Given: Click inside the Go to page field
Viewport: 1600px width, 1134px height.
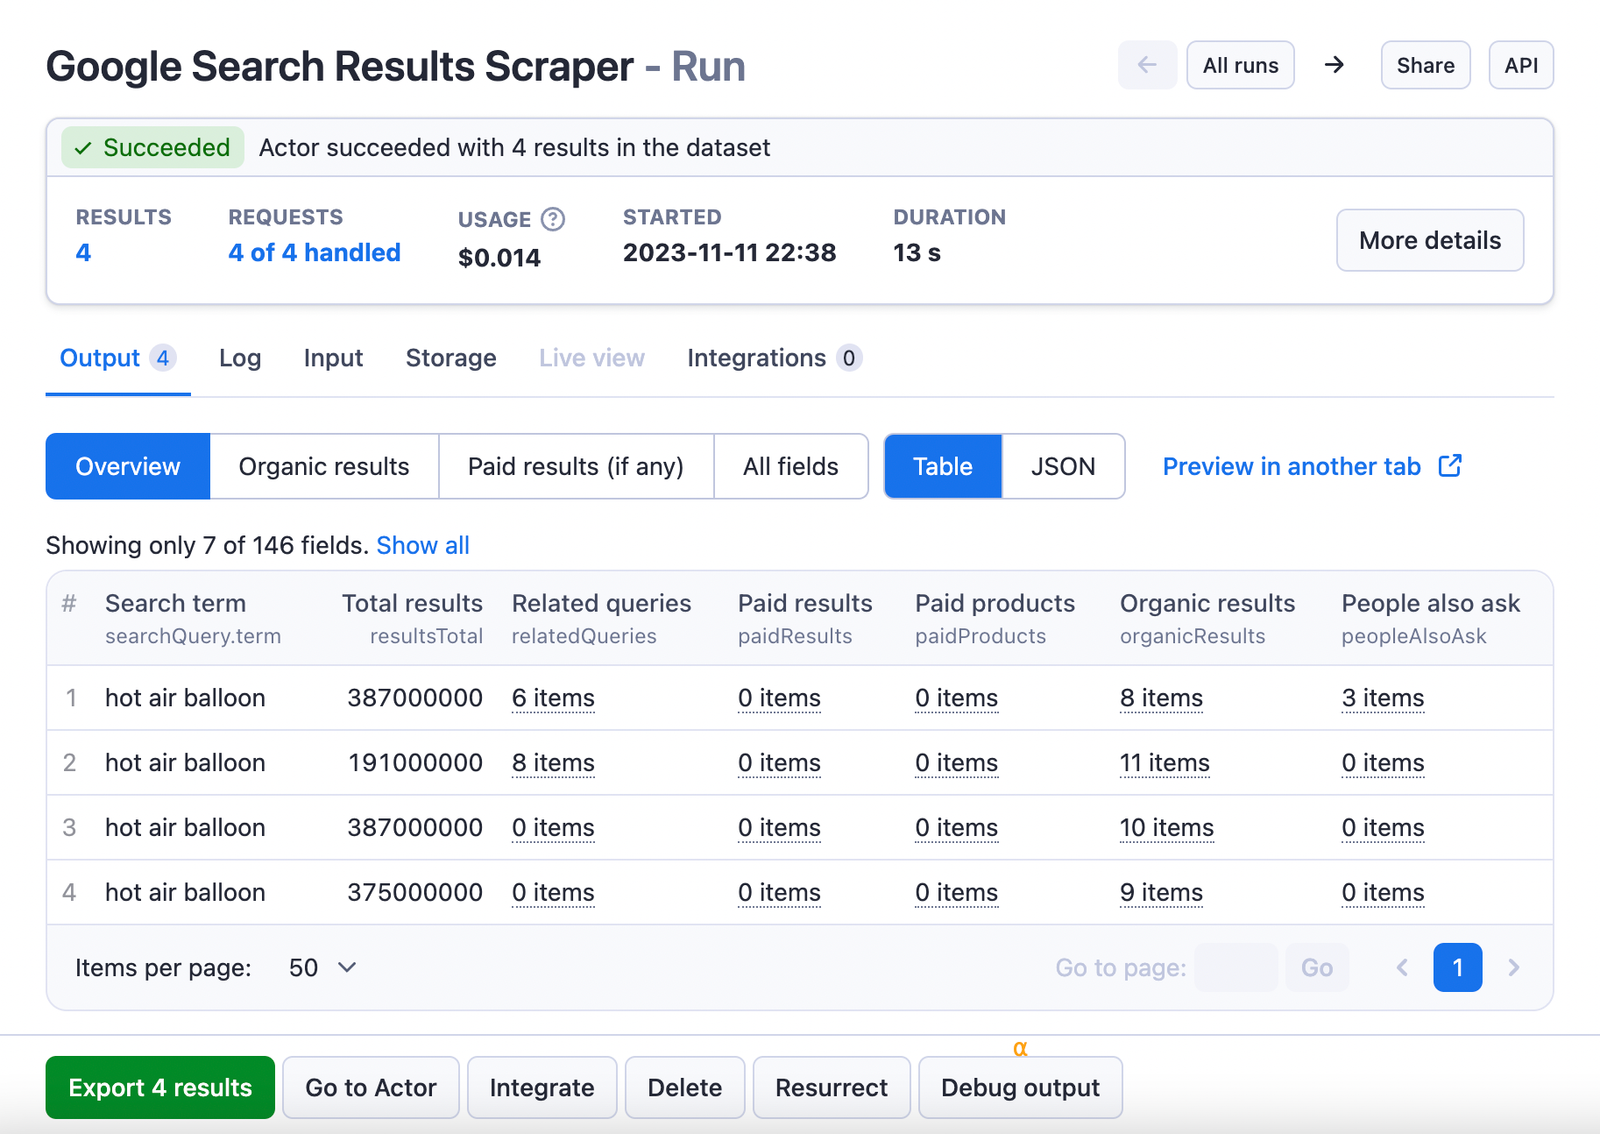Looking at the screenshot, I should coord(1236,967).
